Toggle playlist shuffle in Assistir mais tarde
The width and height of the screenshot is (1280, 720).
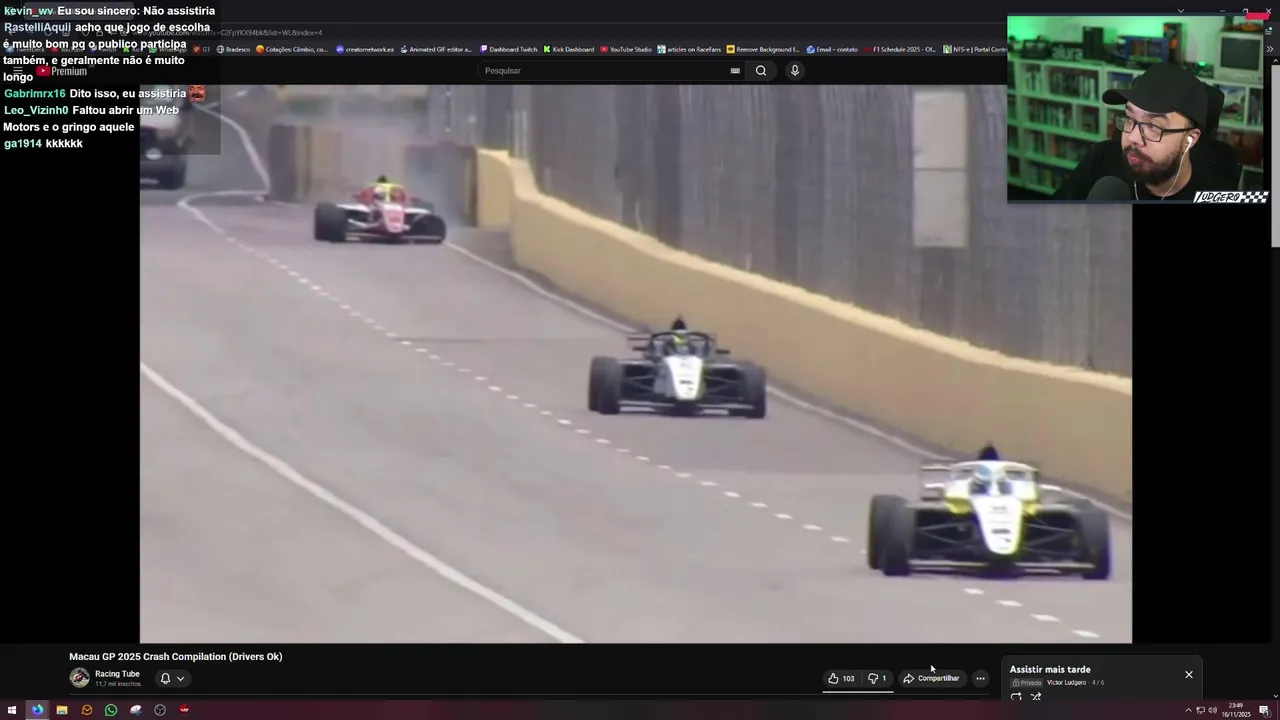point(1036,697)
